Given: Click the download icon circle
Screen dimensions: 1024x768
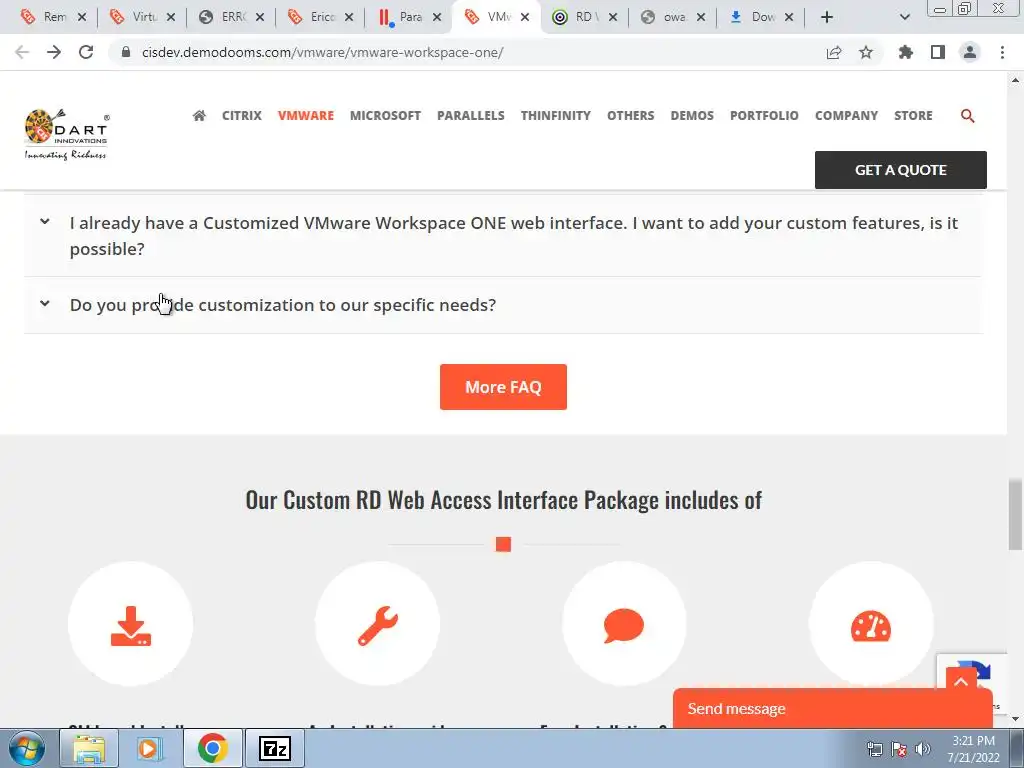Looking at the screenshot, I should (x=131, y=624).
